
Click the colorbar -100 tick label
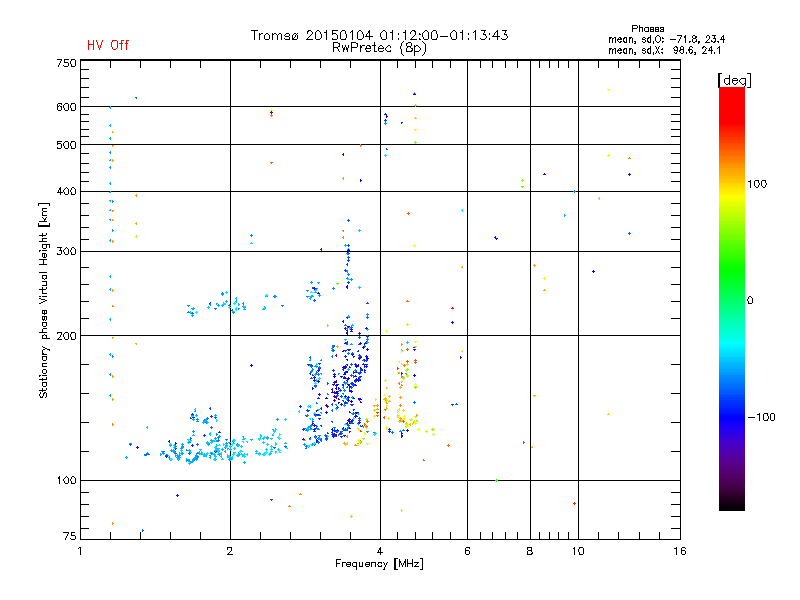[761, 417]
